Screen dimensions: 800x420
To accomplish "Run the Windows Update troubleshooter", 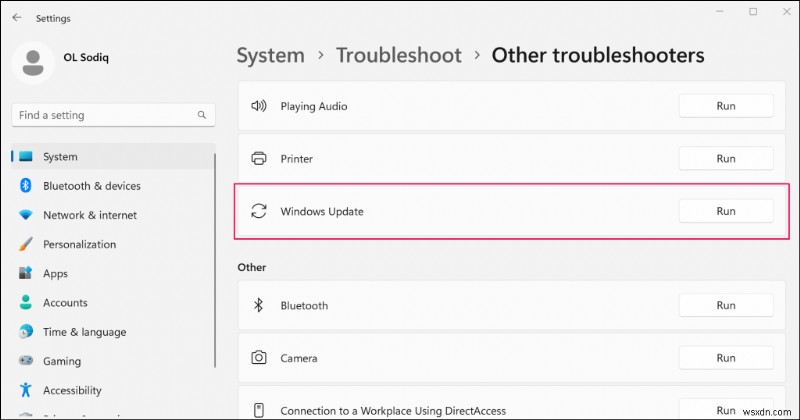I will click(726, 211).
